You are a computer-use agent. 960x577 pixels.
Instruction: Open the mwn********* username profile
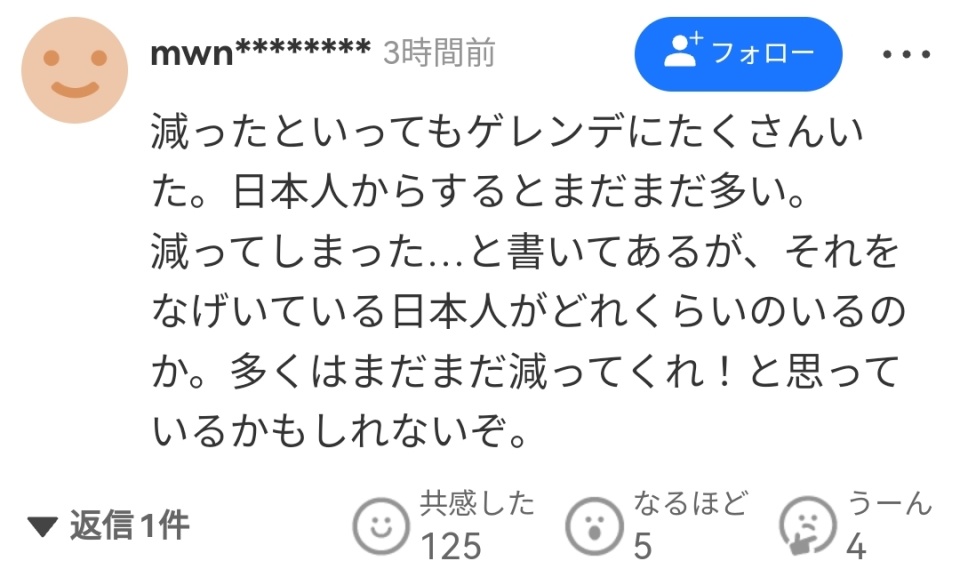(x=261, y=53)
